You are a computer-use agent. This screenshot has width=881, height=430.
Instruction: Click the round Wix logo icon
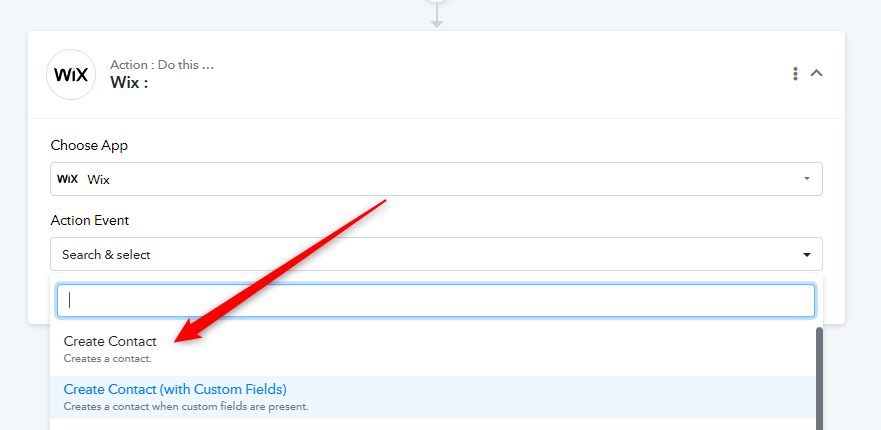(71, 75)
